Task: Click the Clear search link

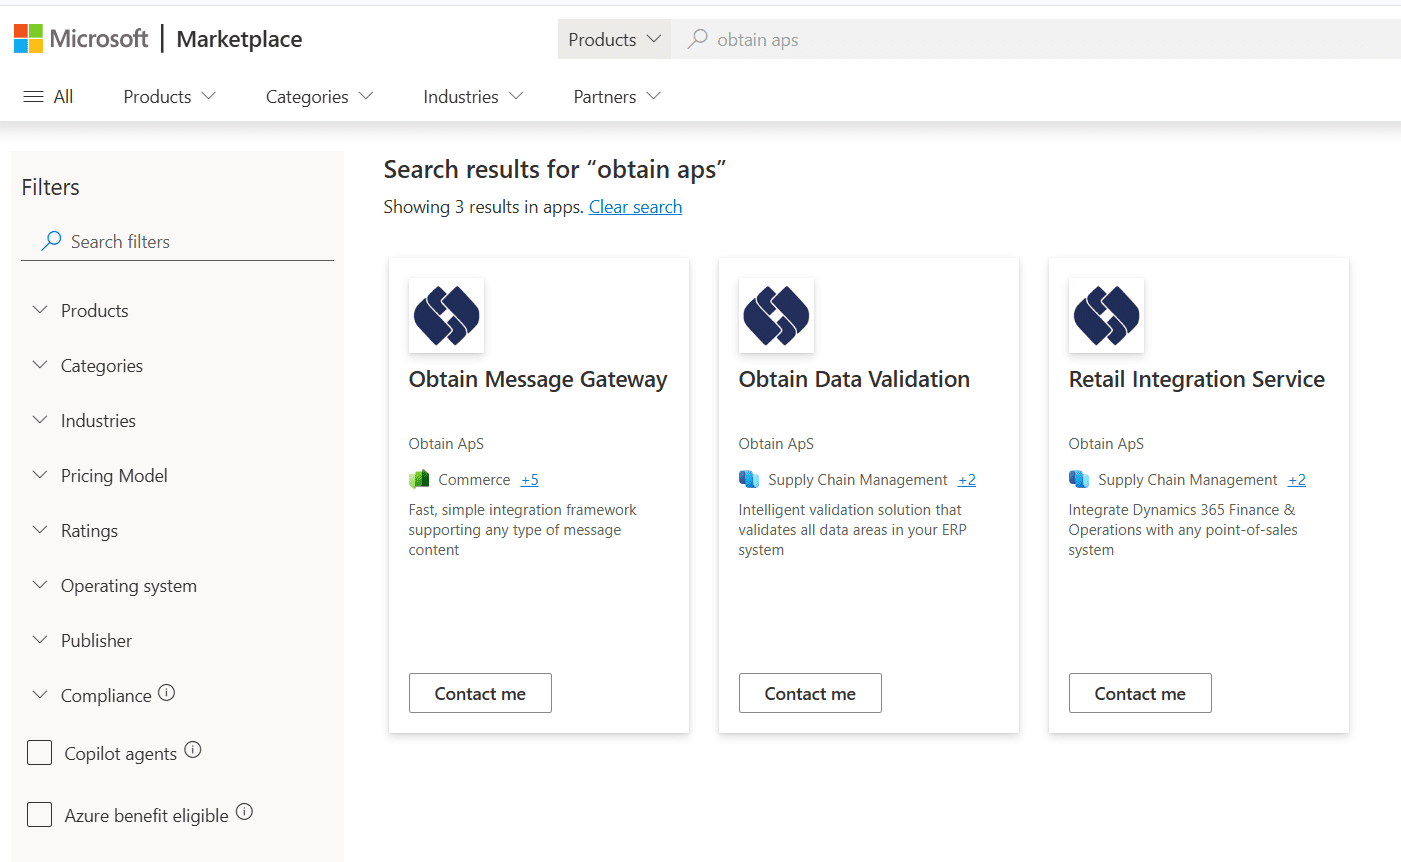Action: click(x=635, y=207)
